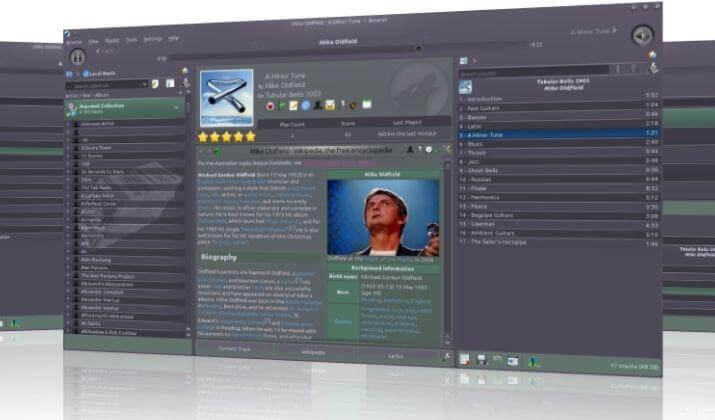Click the previous track label beside play button
The height and width of the screenshot is (420, 715).
(x=105, y=52)
